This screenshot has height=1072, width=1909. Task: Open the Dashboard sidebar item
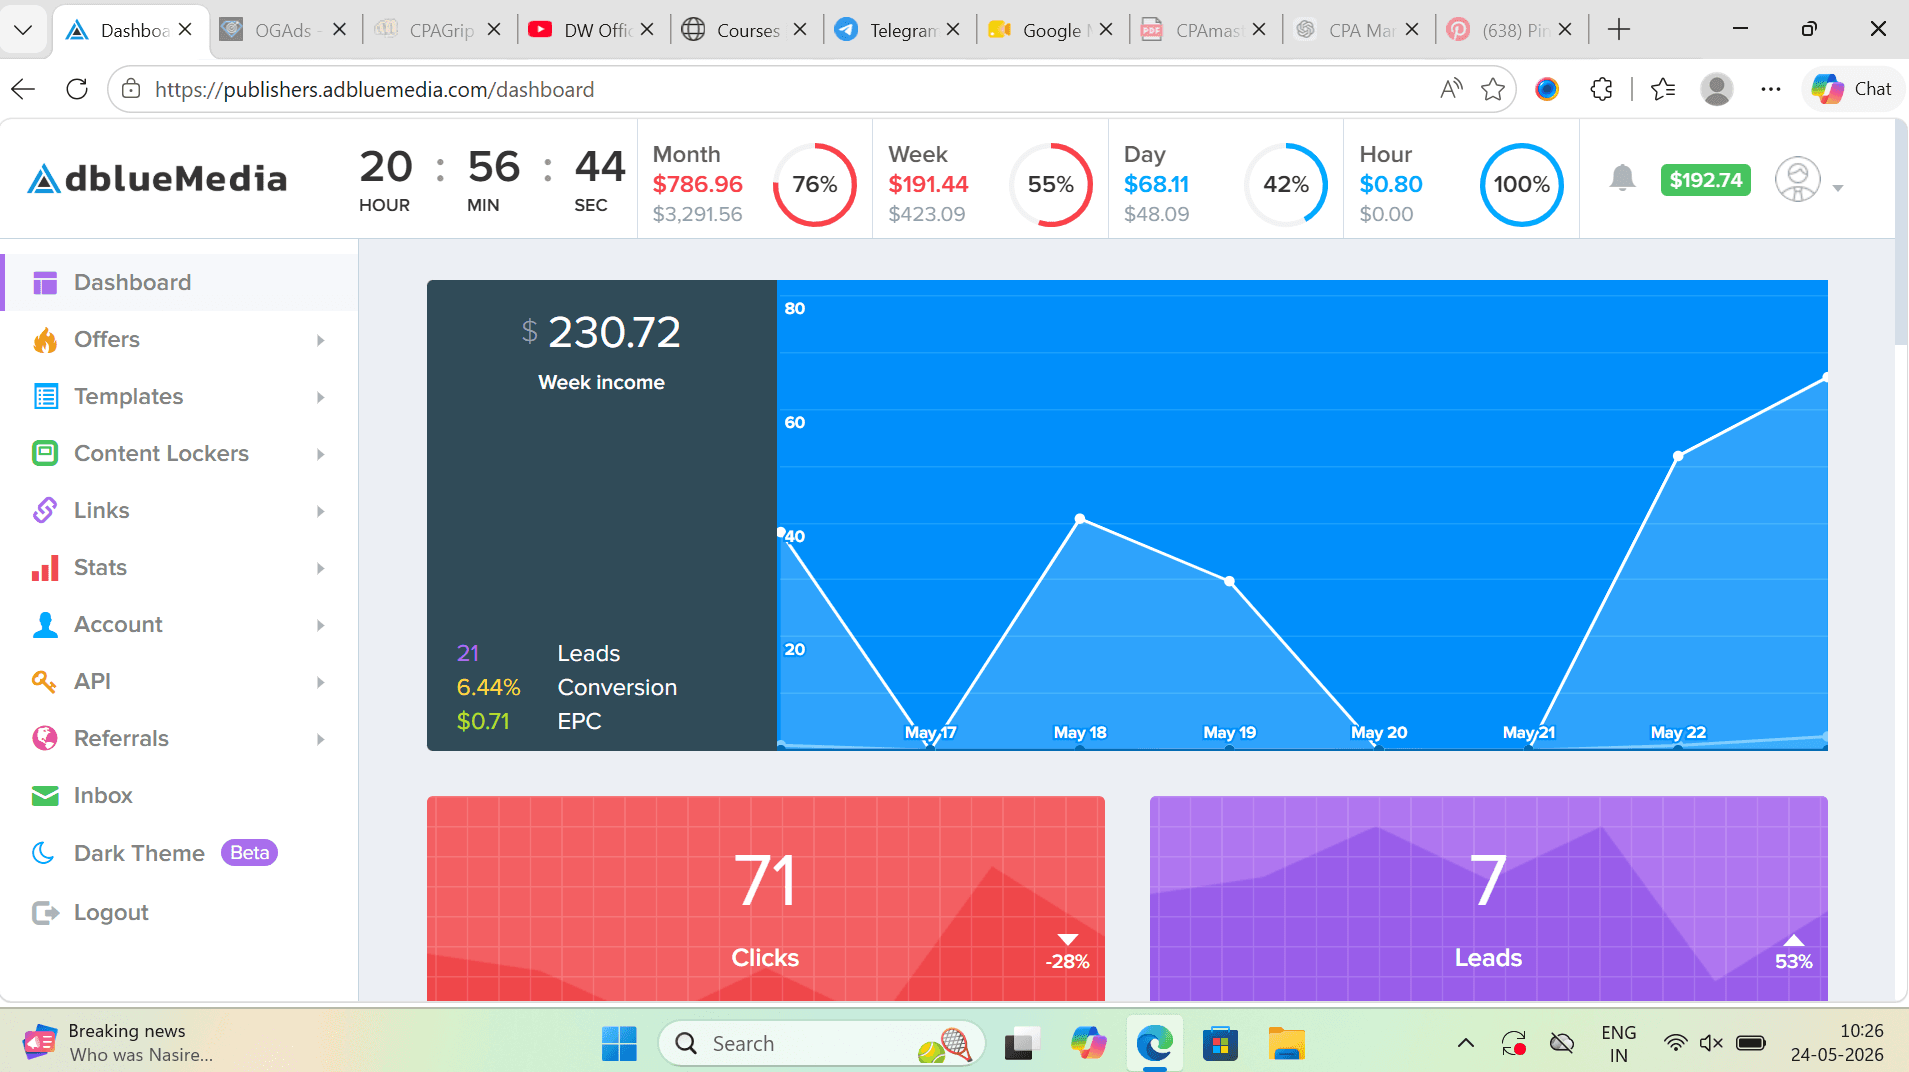click(x=180, y=283)
